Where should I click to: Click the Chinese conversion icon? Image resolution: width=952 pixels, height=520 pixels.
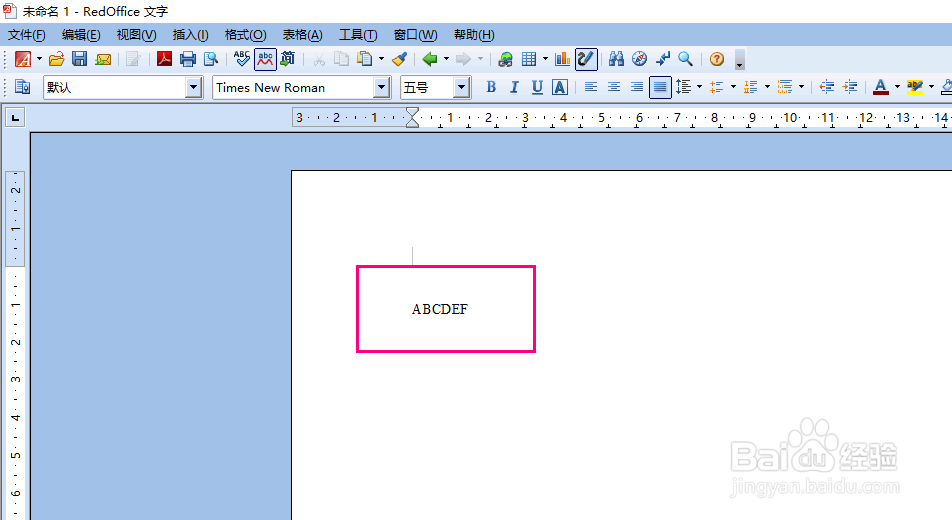[x=288, y=59]
